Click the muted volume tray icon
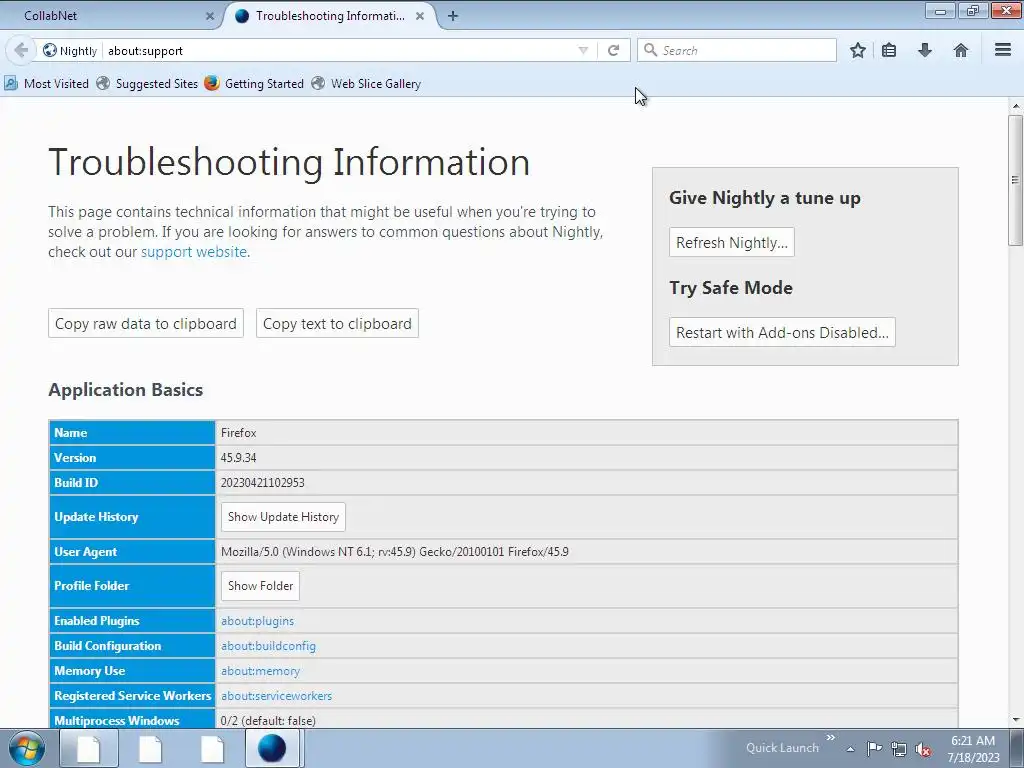 pyautogui.click(x=923, y=749)
